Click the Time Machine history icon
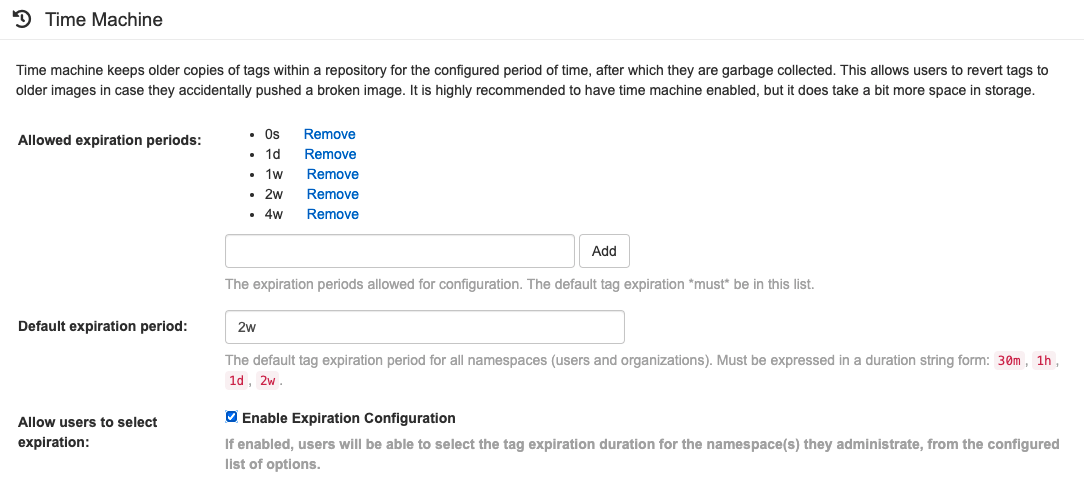Screen dimensions: 1084x488 [x=21, y=19]
